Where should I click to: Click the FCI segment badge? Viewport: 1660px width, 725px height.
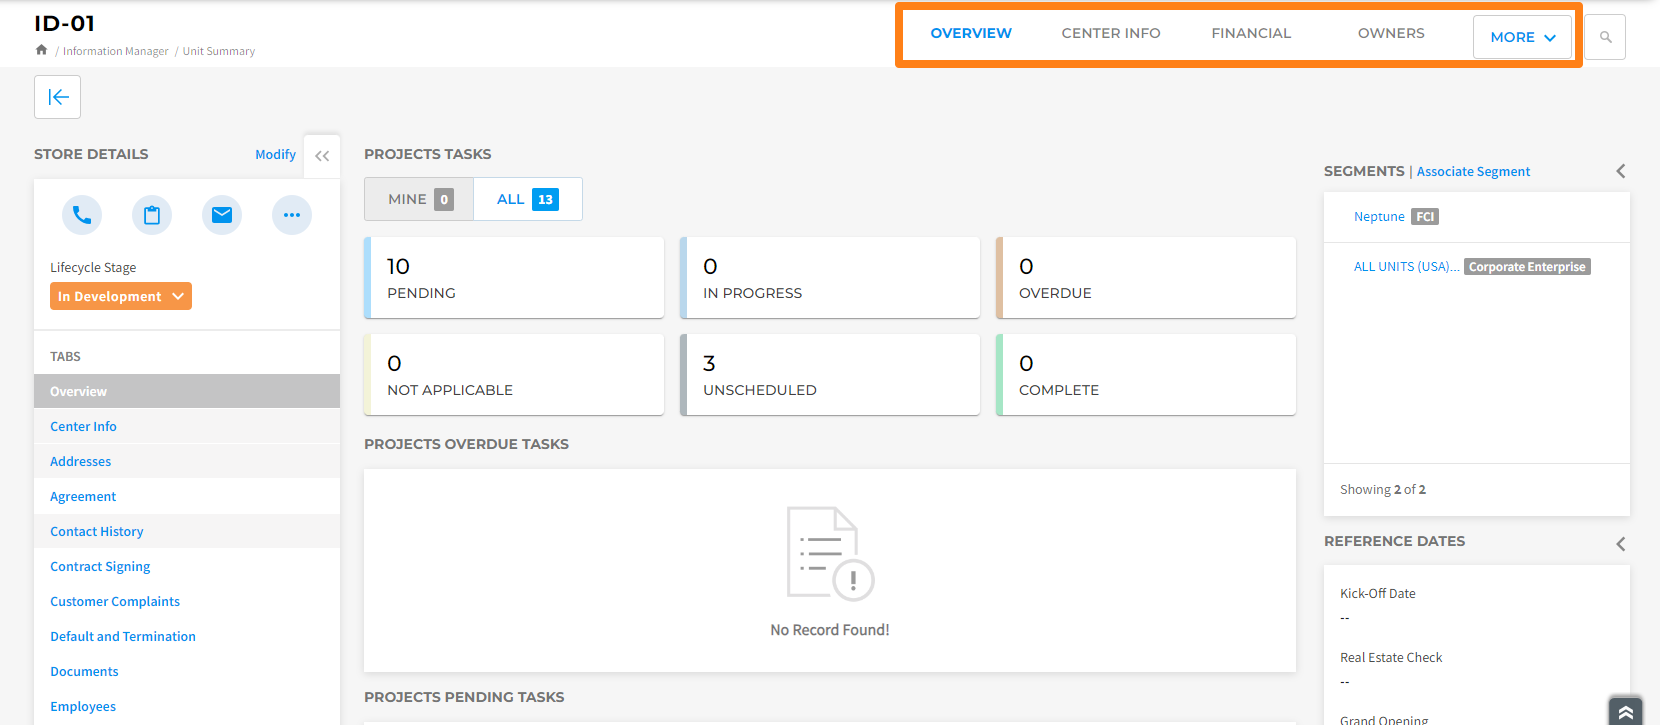1425,216
